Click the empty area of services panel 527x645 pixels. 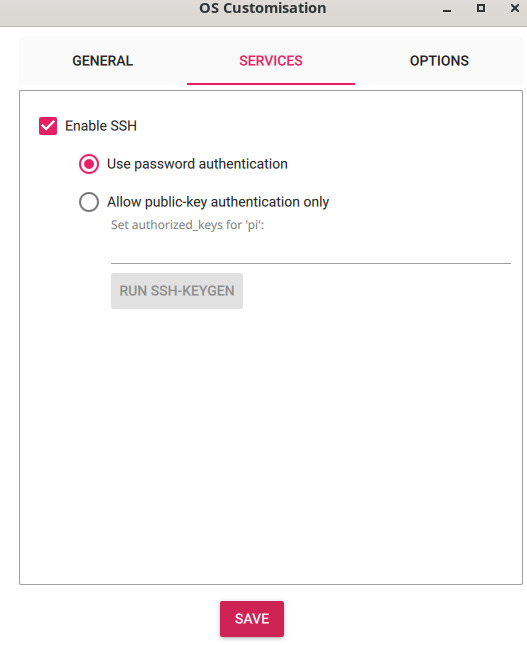[271, 444]
